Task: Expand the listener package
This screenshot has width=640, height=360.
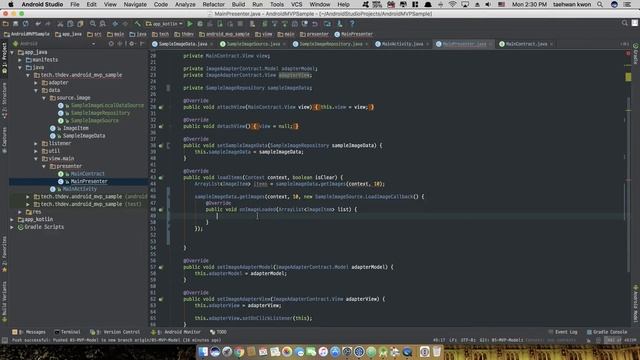Action: click(36, 144)
